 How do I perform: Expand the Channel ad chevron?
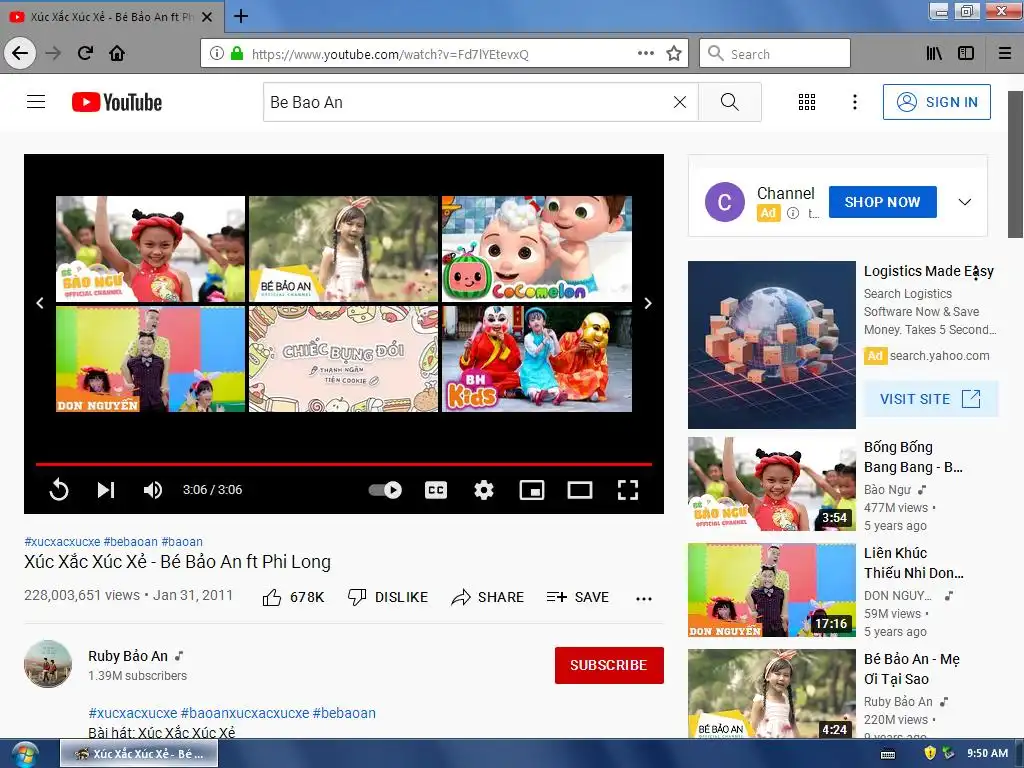point(965,202)
